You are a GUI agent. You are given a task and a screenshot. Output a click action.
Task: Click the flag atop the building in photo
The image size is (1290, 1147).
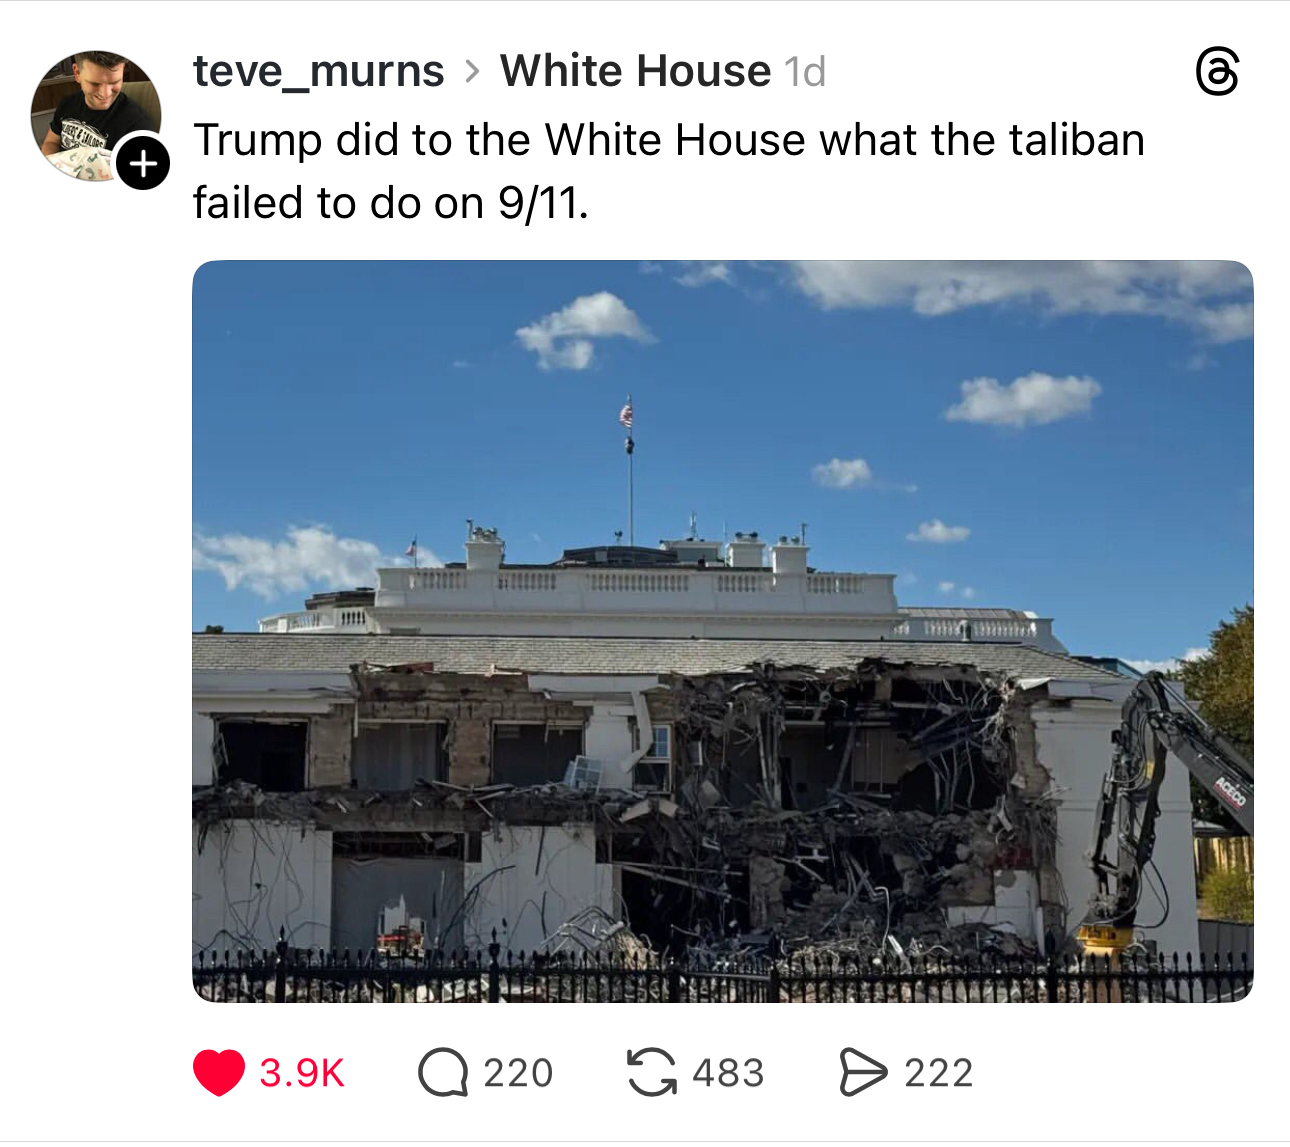point(627,413)
